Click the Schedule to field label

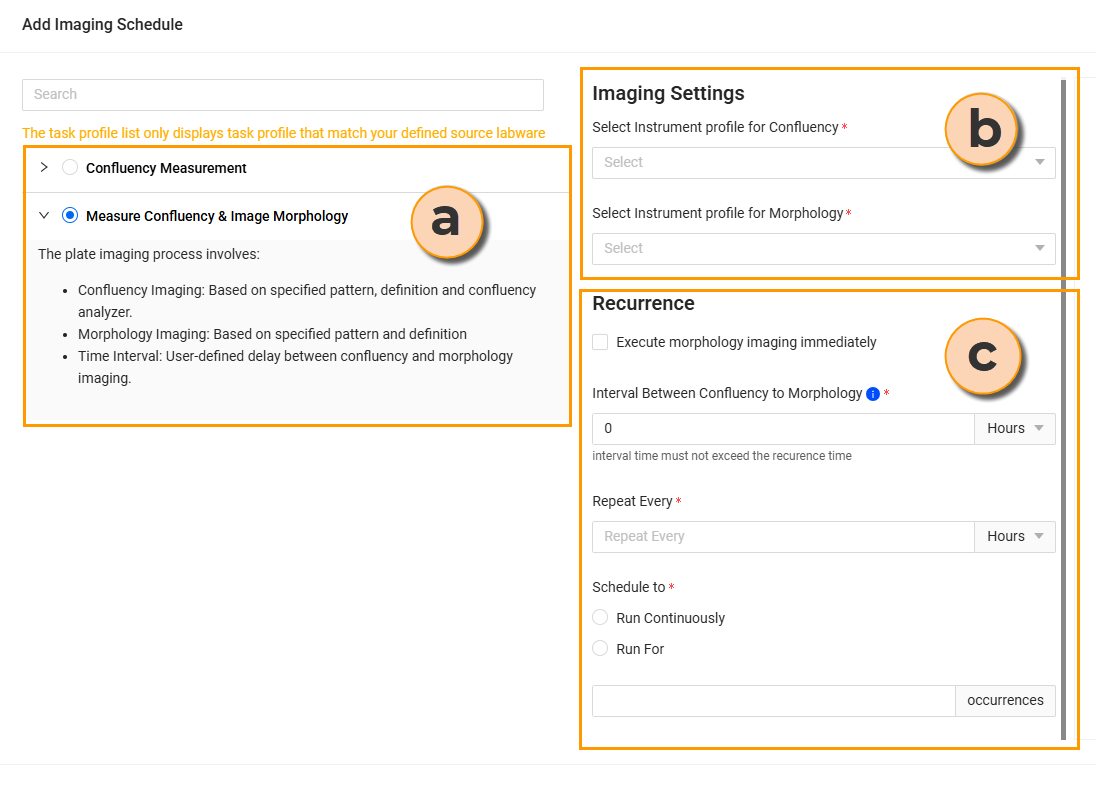tap(628, 587)
